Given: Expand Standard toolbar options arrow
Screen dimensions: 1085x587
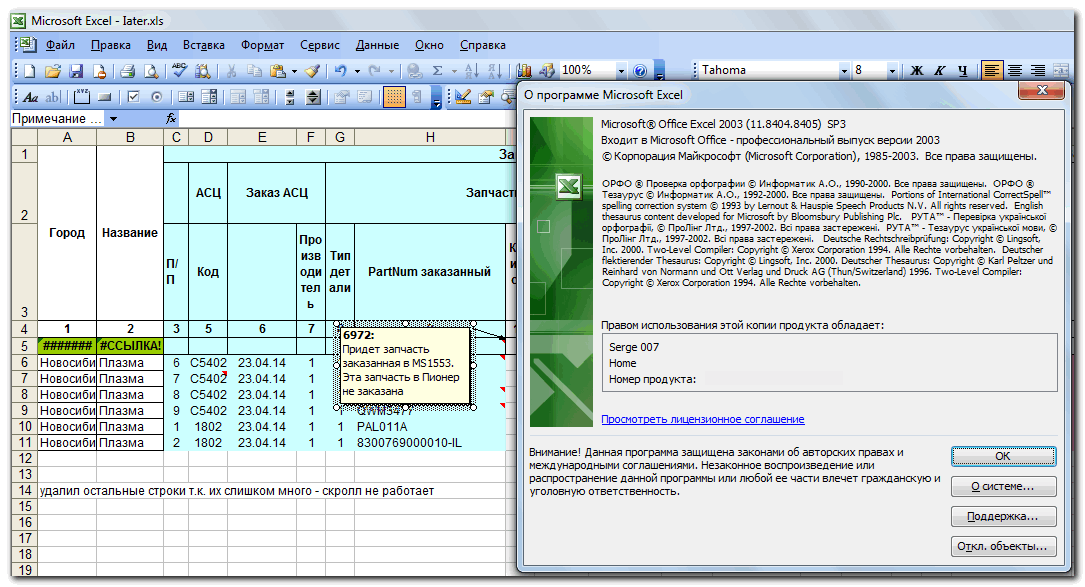Looking at the screenshot, I should pos(659,71).
